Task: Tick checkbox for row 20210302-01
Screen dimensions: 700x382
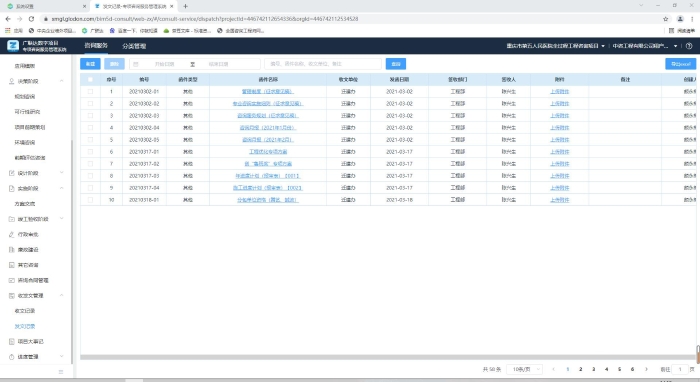Action: 91,91
